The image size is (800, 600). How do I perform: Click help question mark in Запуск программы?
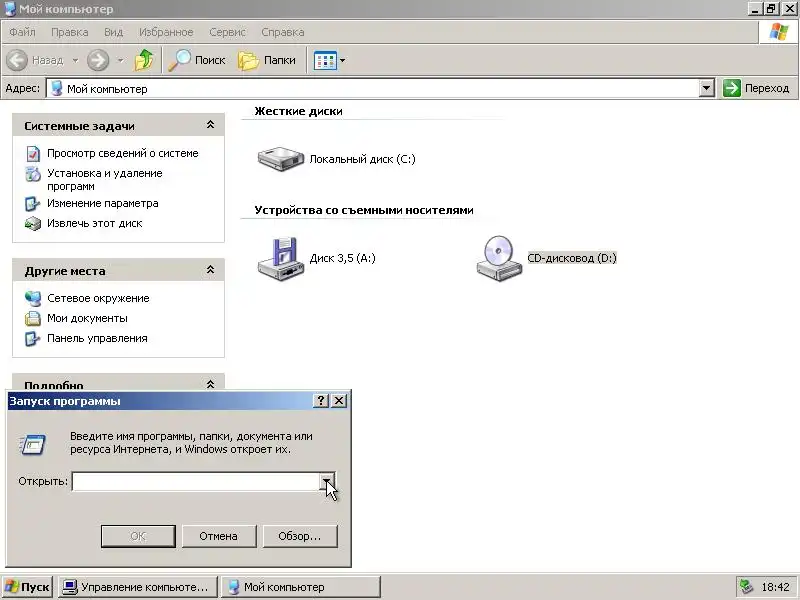(320, 401)
